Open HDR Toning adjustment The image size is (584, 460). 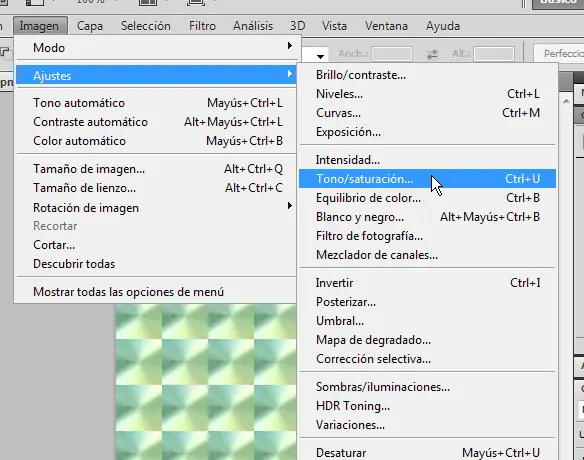(427, 406)
